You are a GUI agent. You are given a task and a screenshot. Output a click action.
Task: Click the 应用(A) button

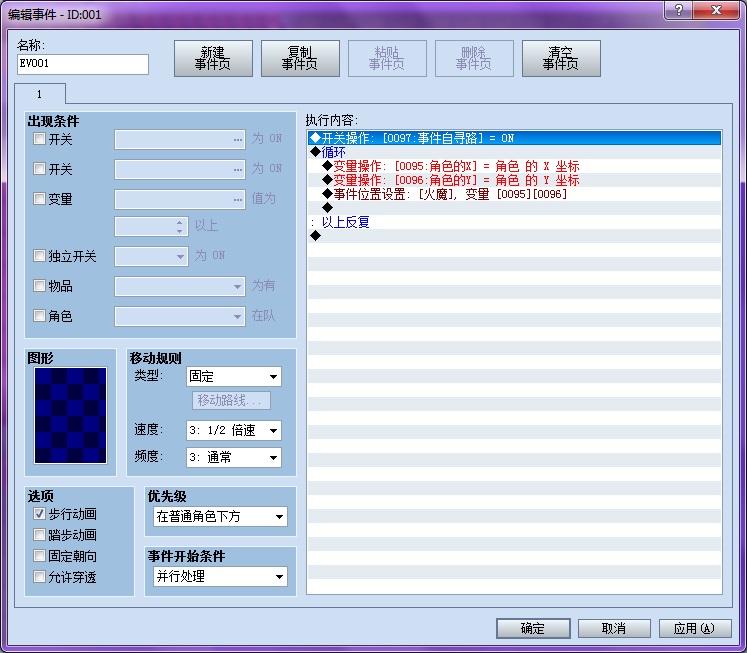(x=695, y=628)
